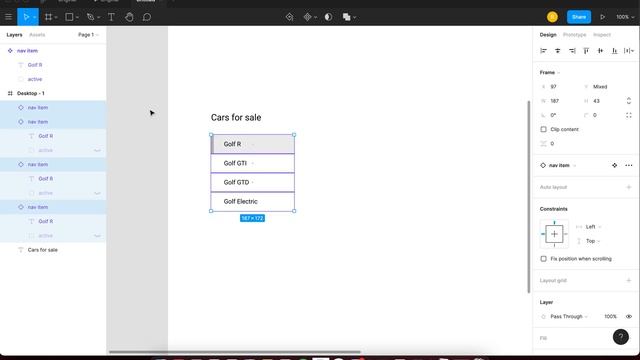Click the canvas horizontal scrollbar
Screen dimensions: 640x360
tap(235, 352)
